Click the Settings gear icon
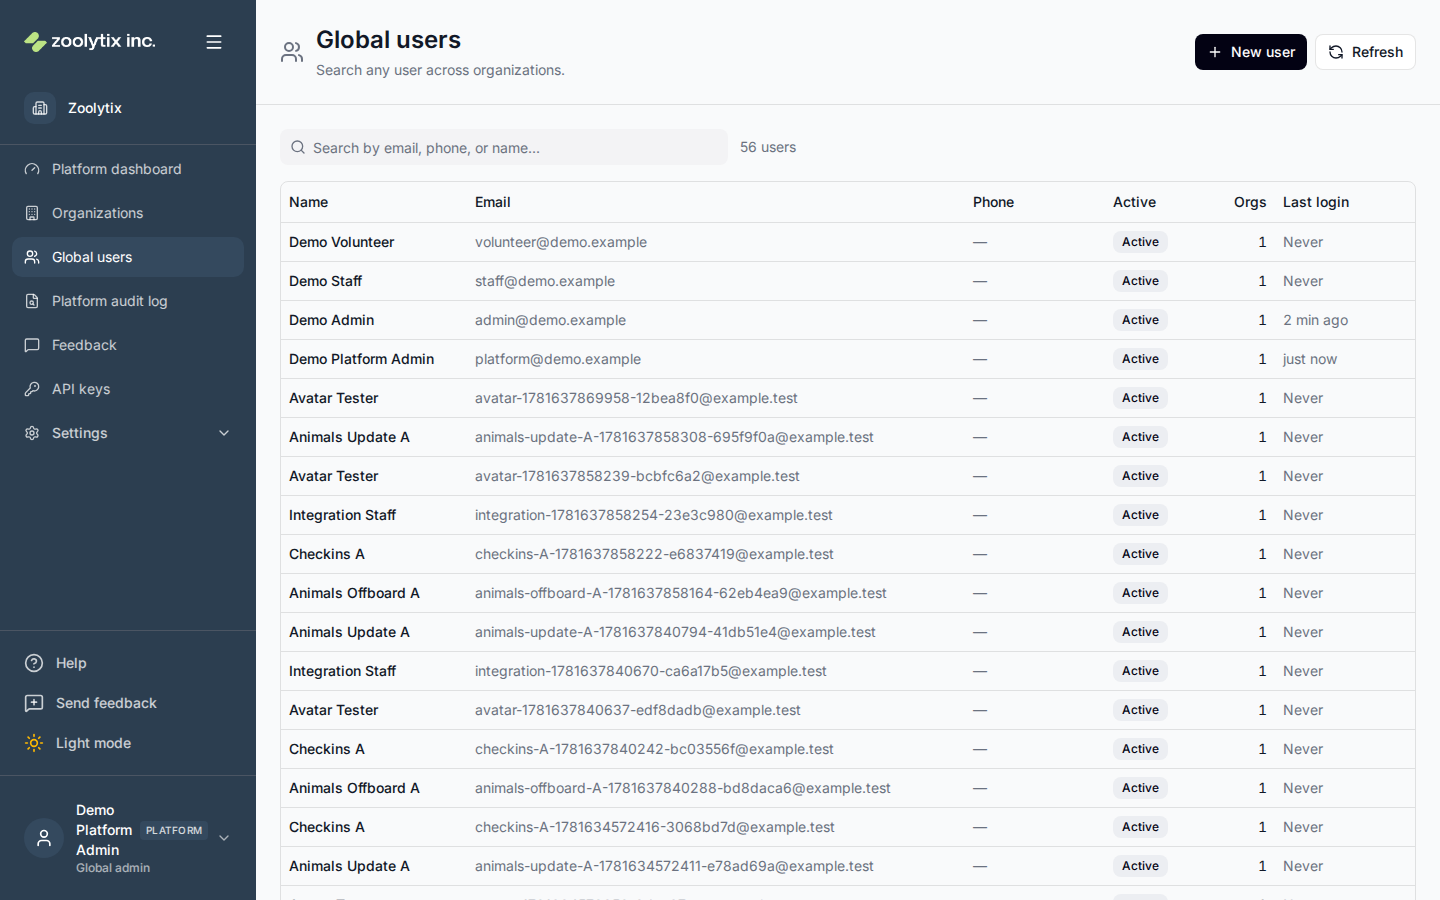The width and height of the screenshot is (1440, 900). [32, 433]
